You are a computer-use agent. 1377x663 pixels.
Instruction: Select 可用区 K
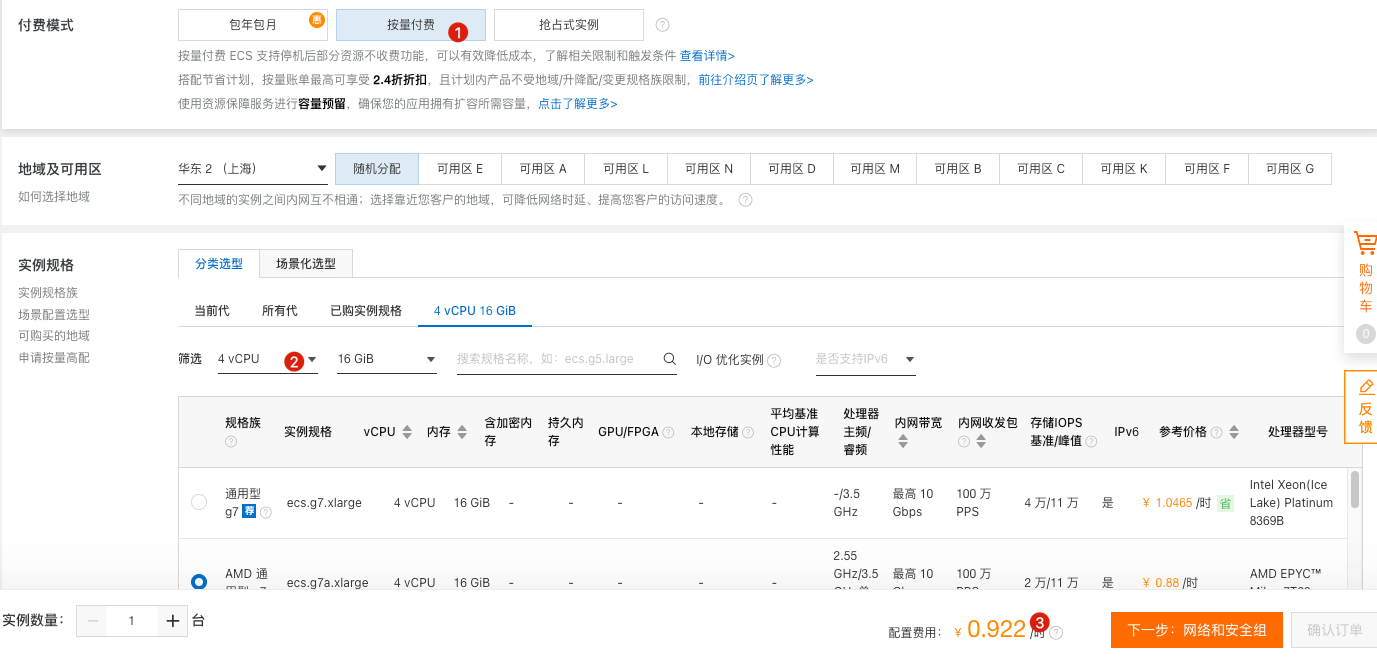(x=1124, y=169)
